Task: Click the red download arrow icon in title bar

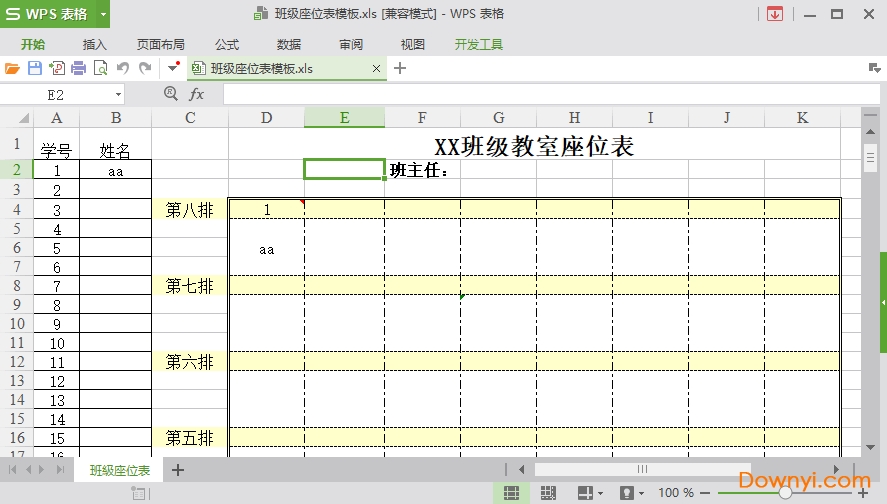Action: coord(775,14)
